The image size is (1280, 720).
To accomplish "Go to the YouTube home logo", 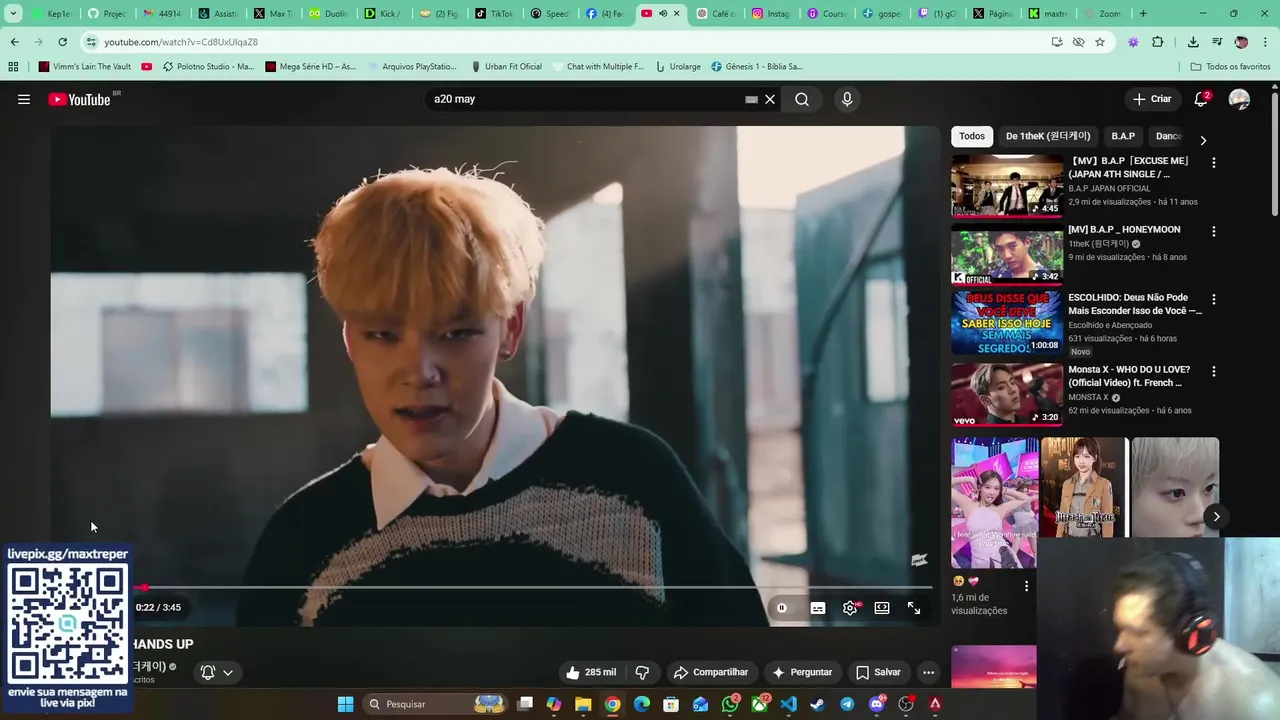I will click(80, 99).
